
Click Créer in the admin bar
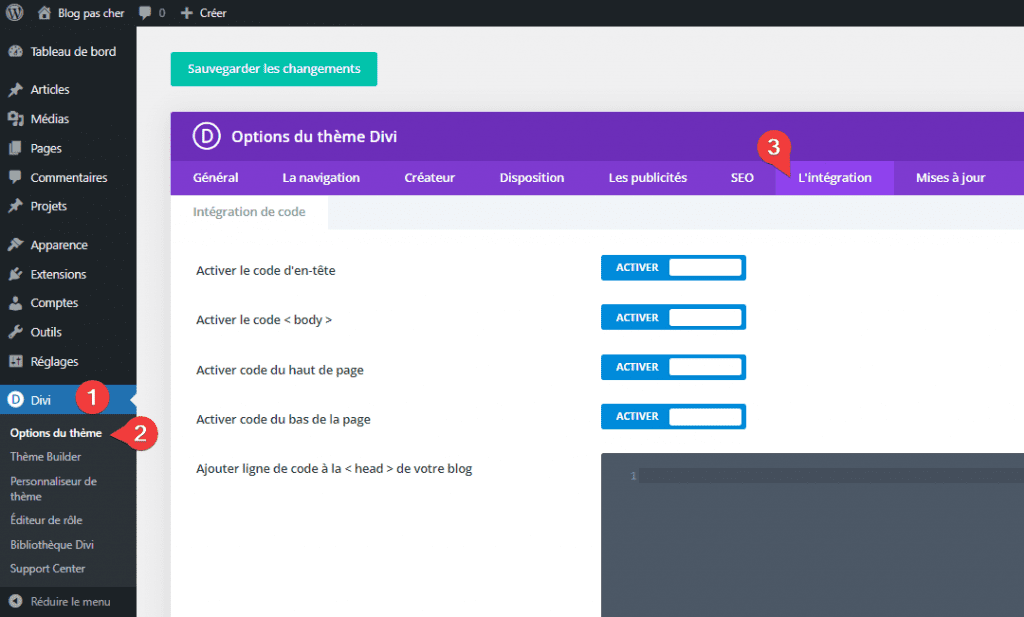(213, 13)
